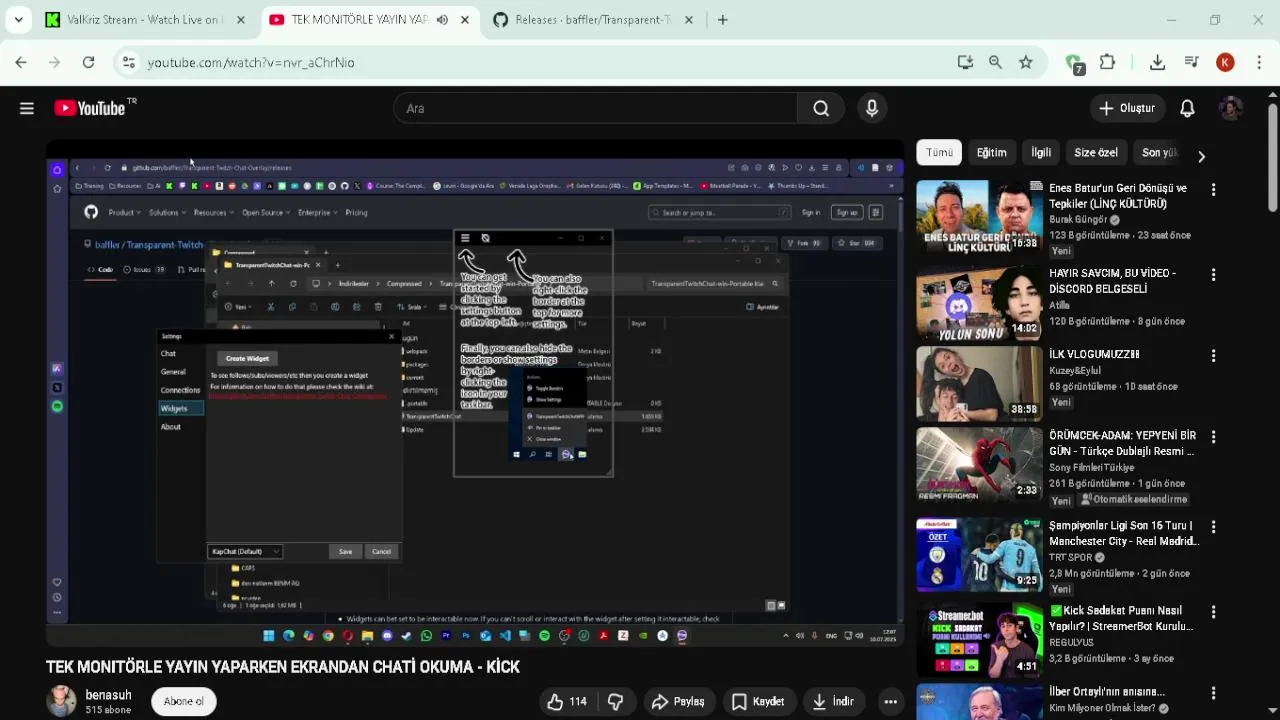This screenshot has width=1280, height=720.
Task: Download the video with İndir
Action: click(x=832, y=702)
